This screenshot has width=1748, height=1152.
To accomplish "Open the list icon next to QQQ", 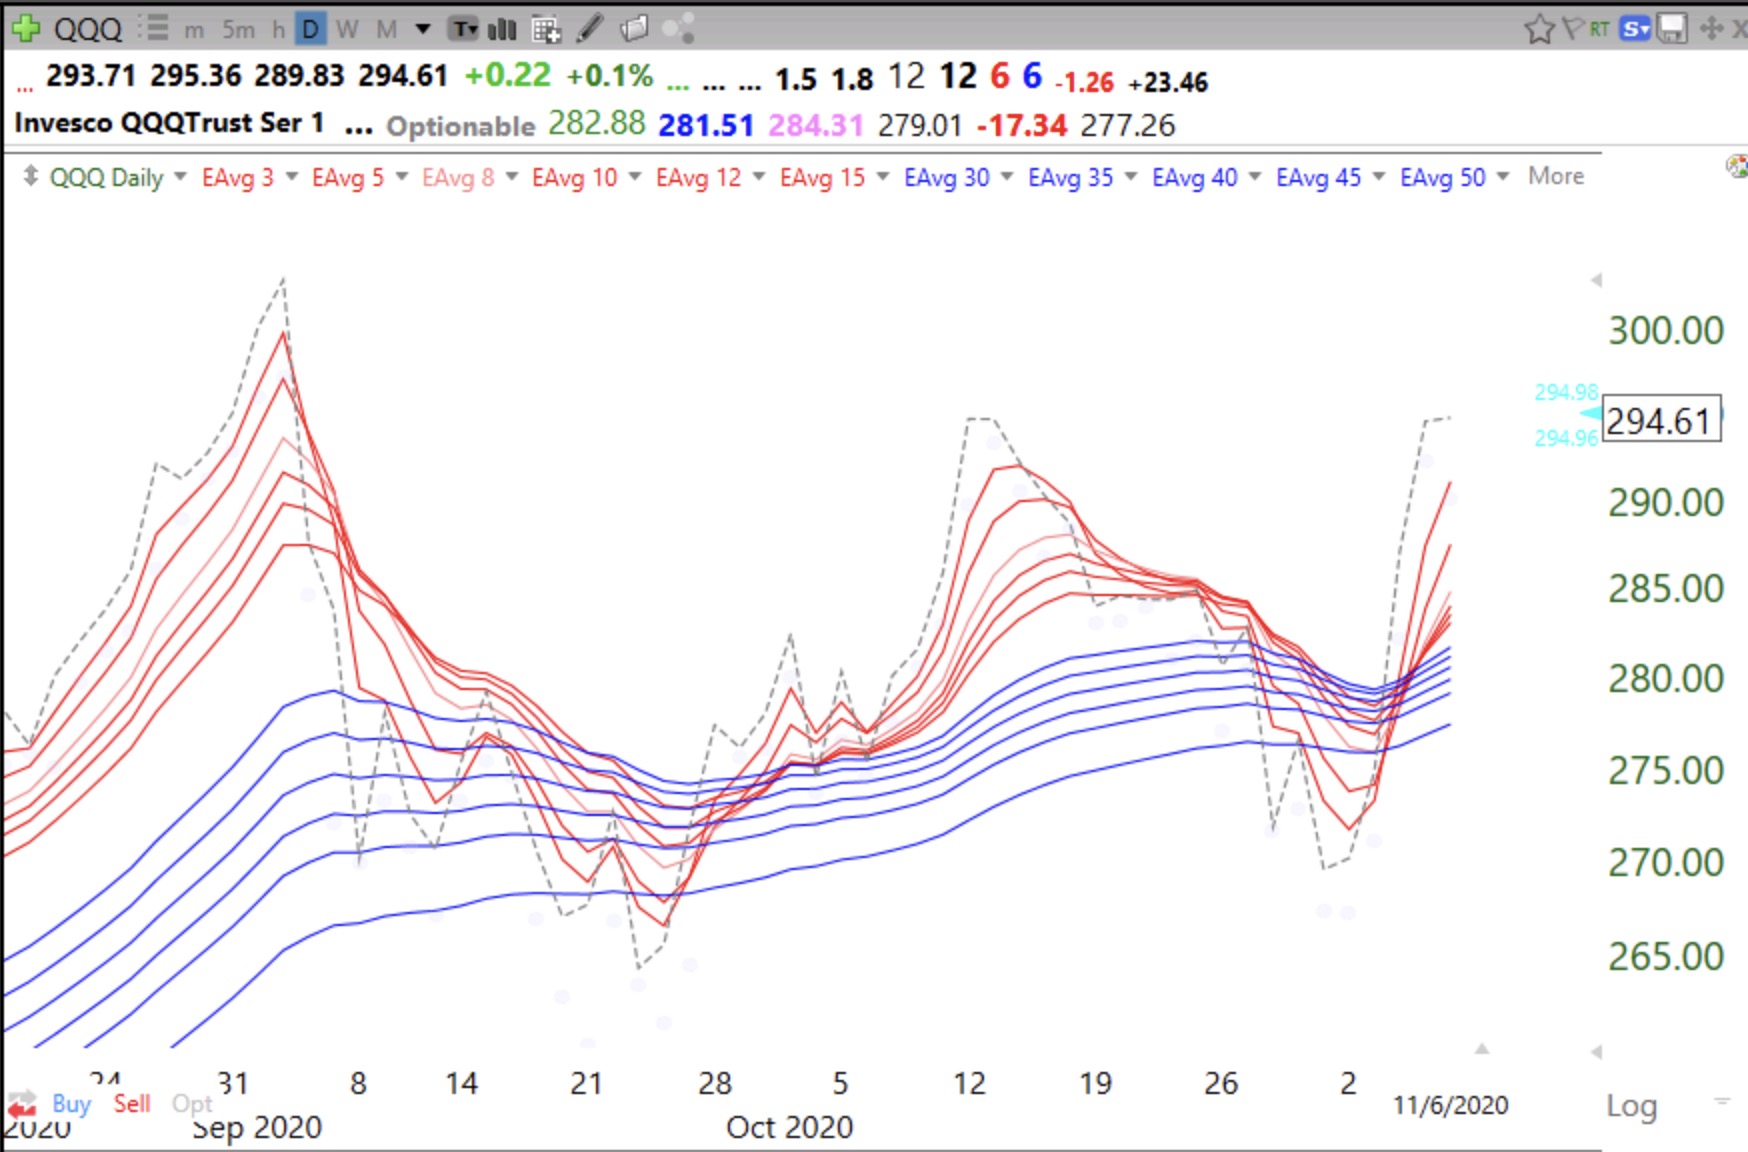I will click(x=154, y=28).
